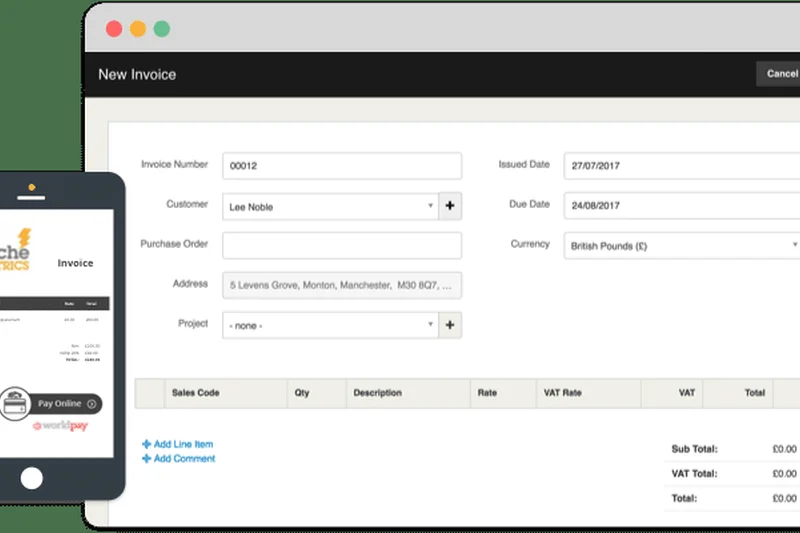Expand the Project dropdown set to none

(x=330, y=325)
